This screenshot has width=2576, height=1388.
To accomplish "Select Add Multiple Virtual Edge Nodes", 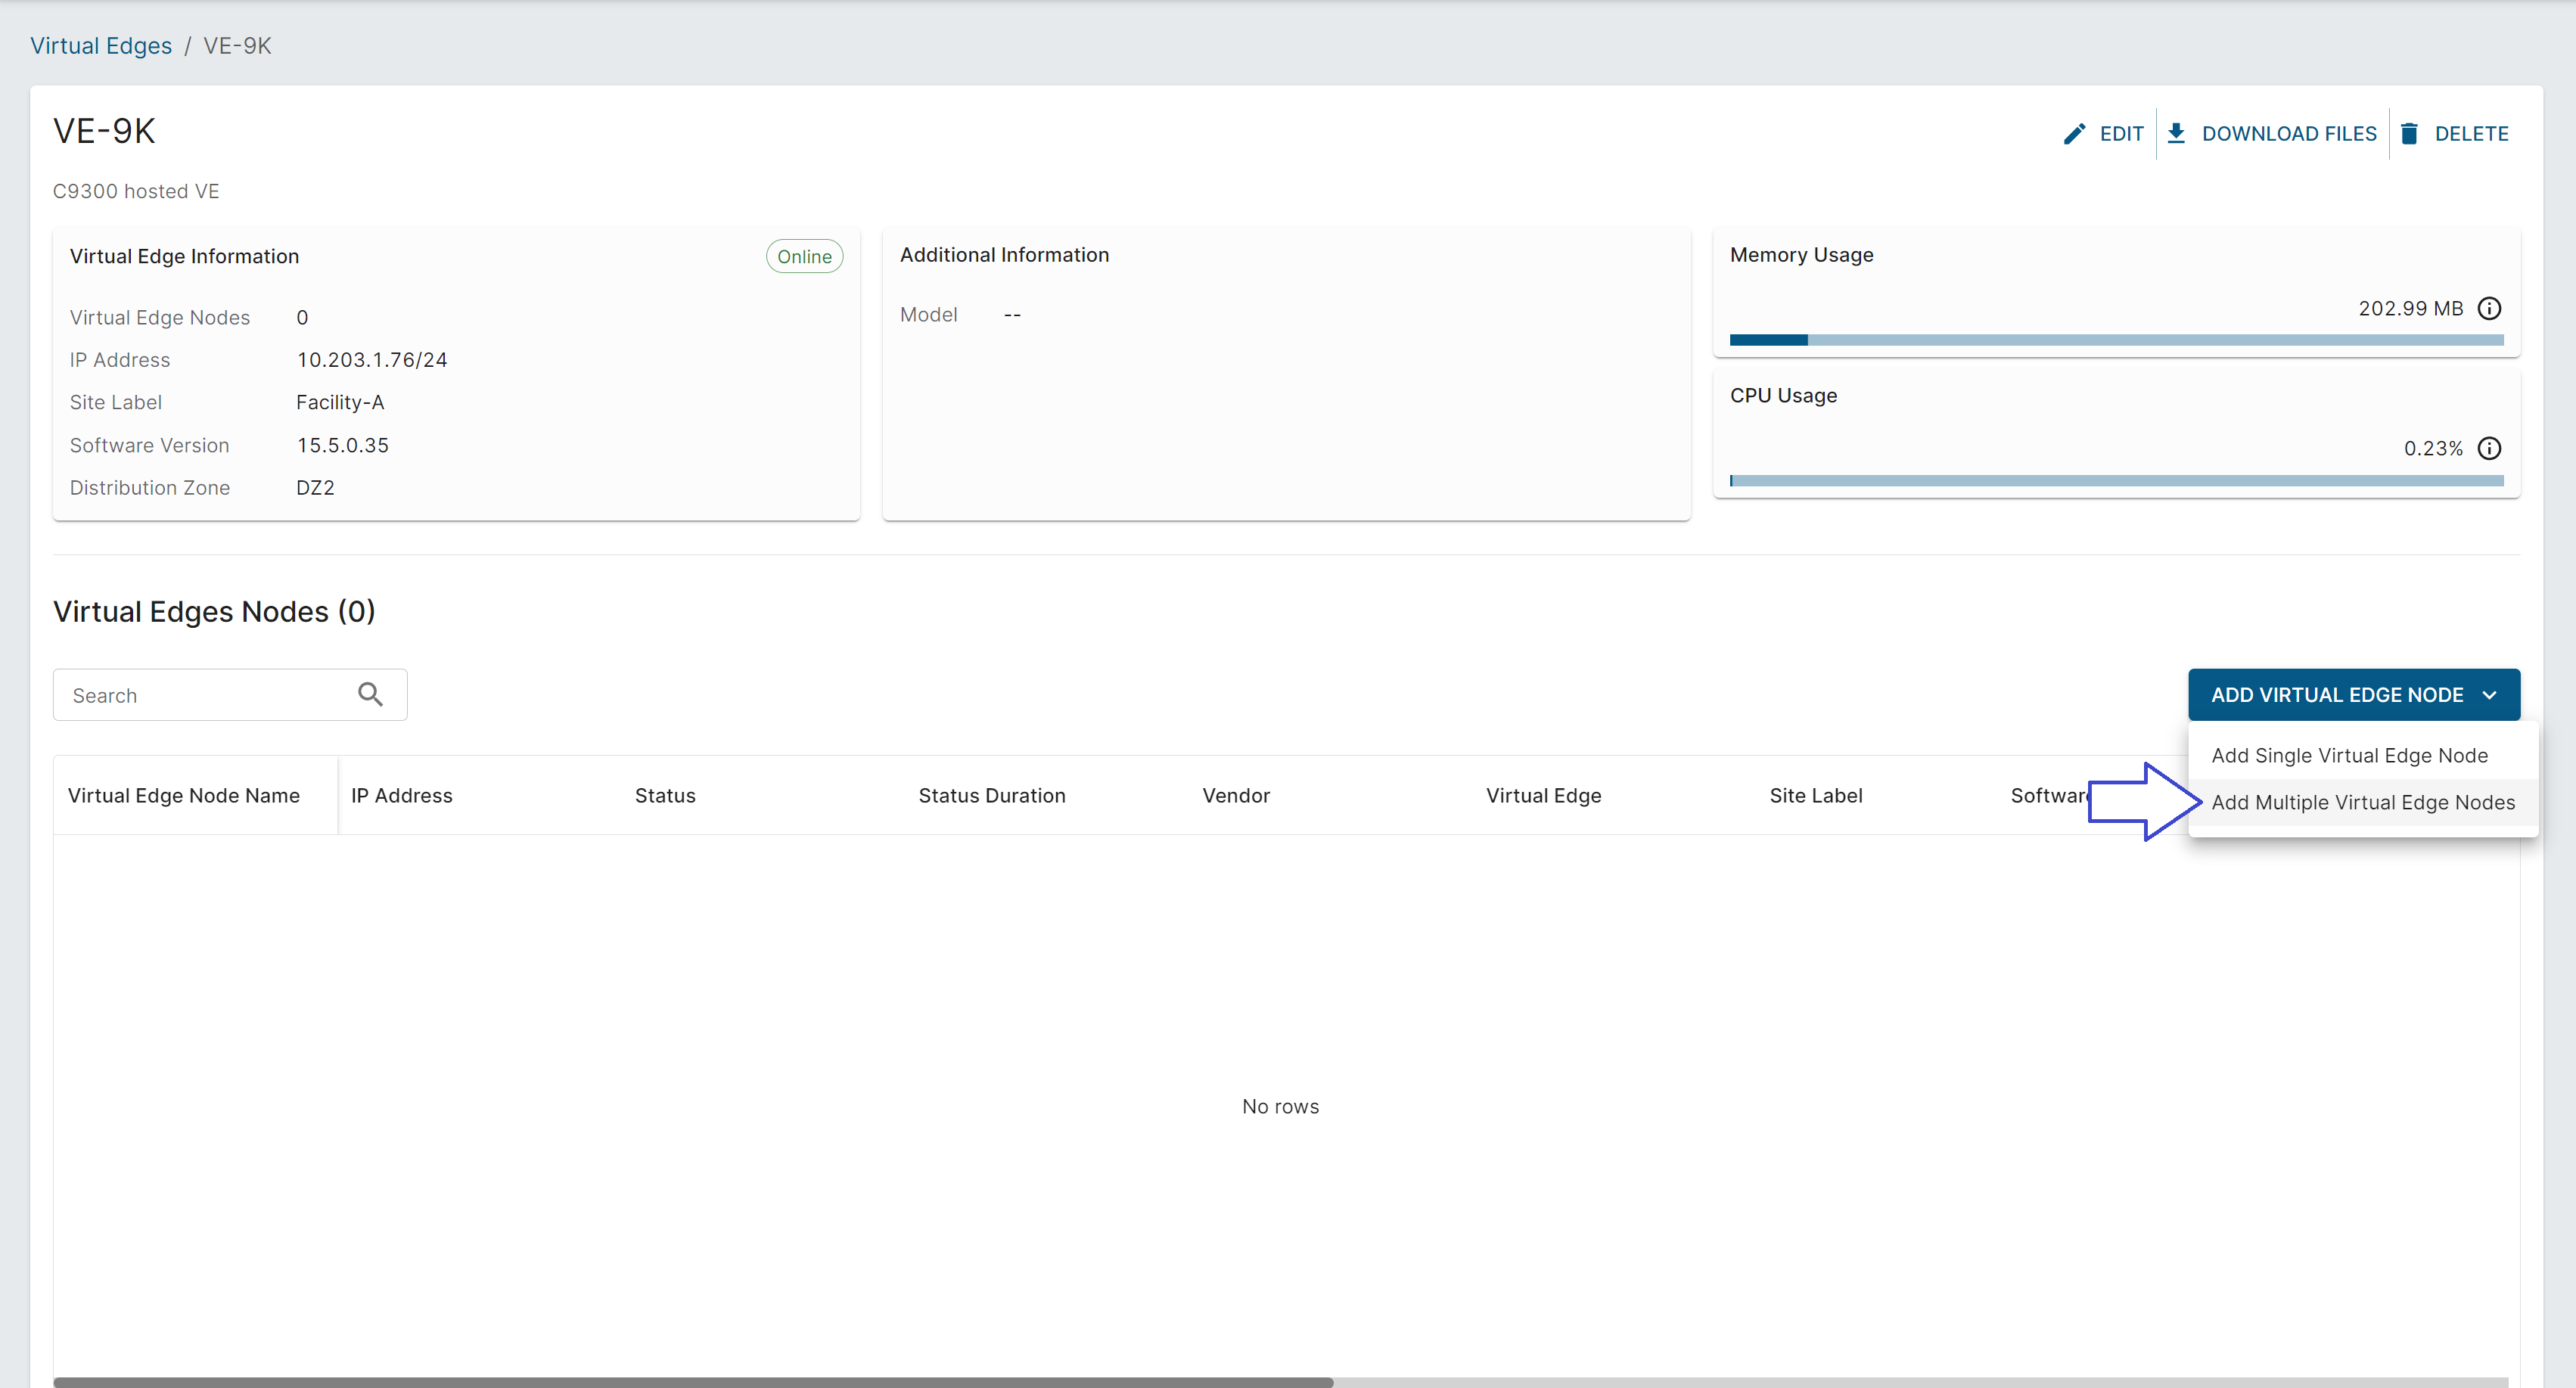I will pos(2362,803).
